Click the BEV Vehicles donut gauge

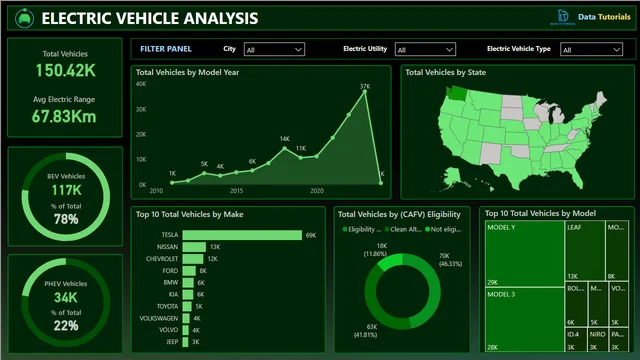(66, 197)
